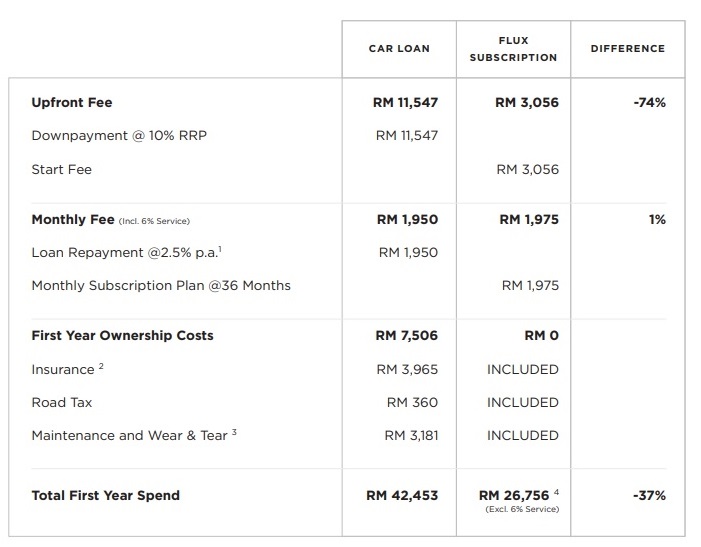Click the CAR LOAN column header

point(399,49)
